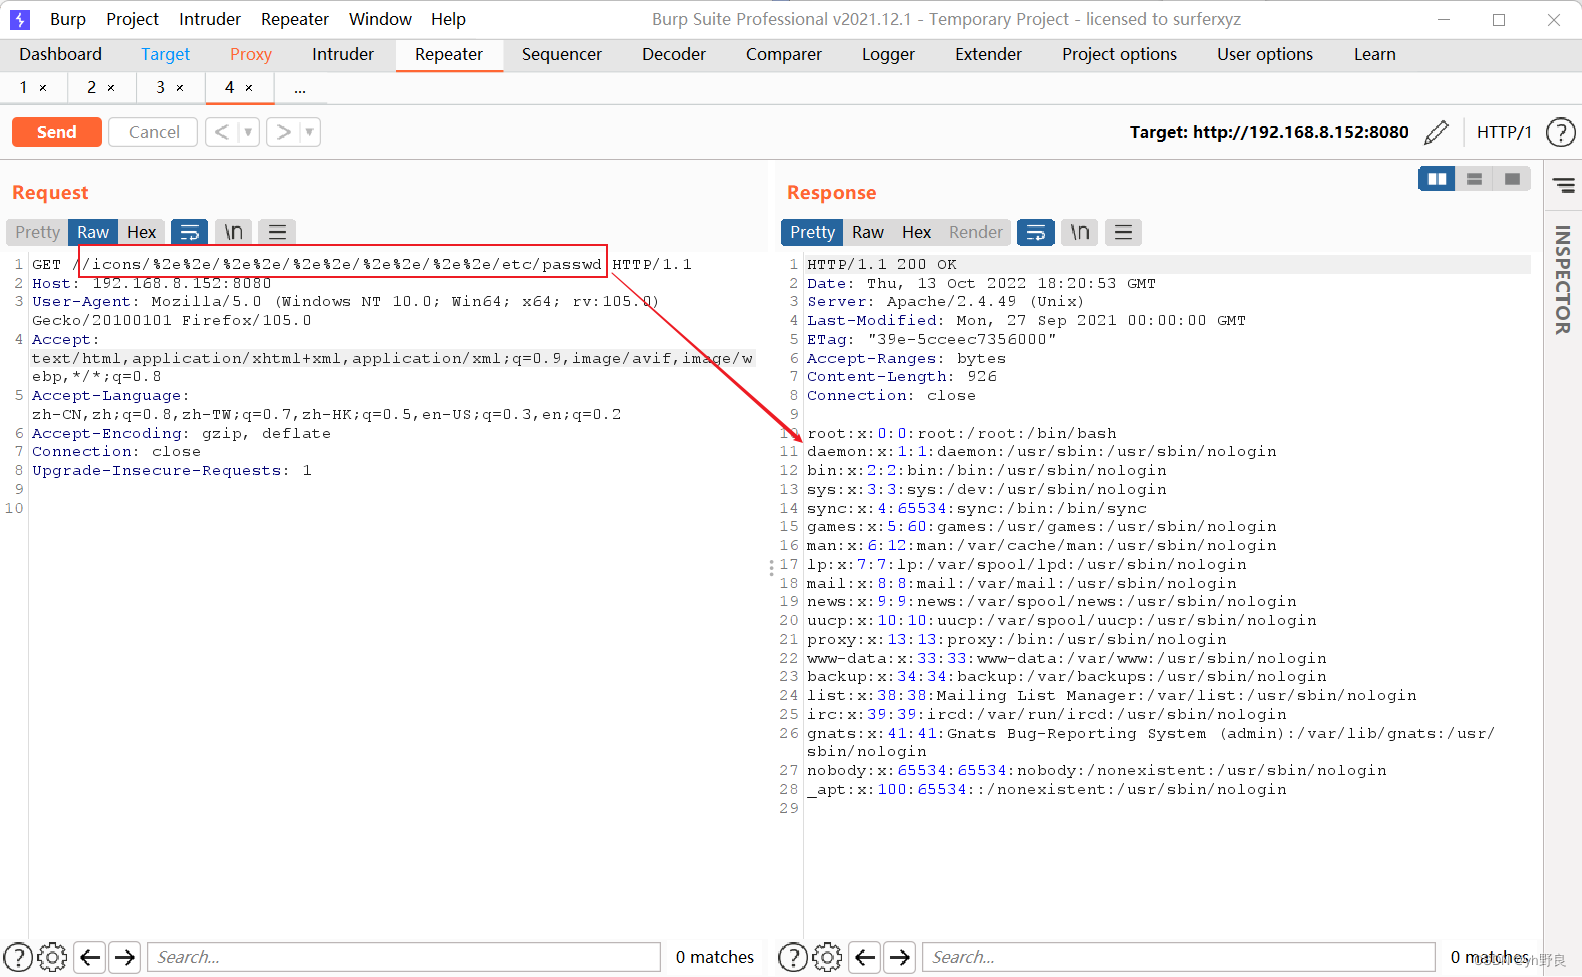Show request in Pretty view
Viewport: 1582px width, 977px height.
(37, 232)
